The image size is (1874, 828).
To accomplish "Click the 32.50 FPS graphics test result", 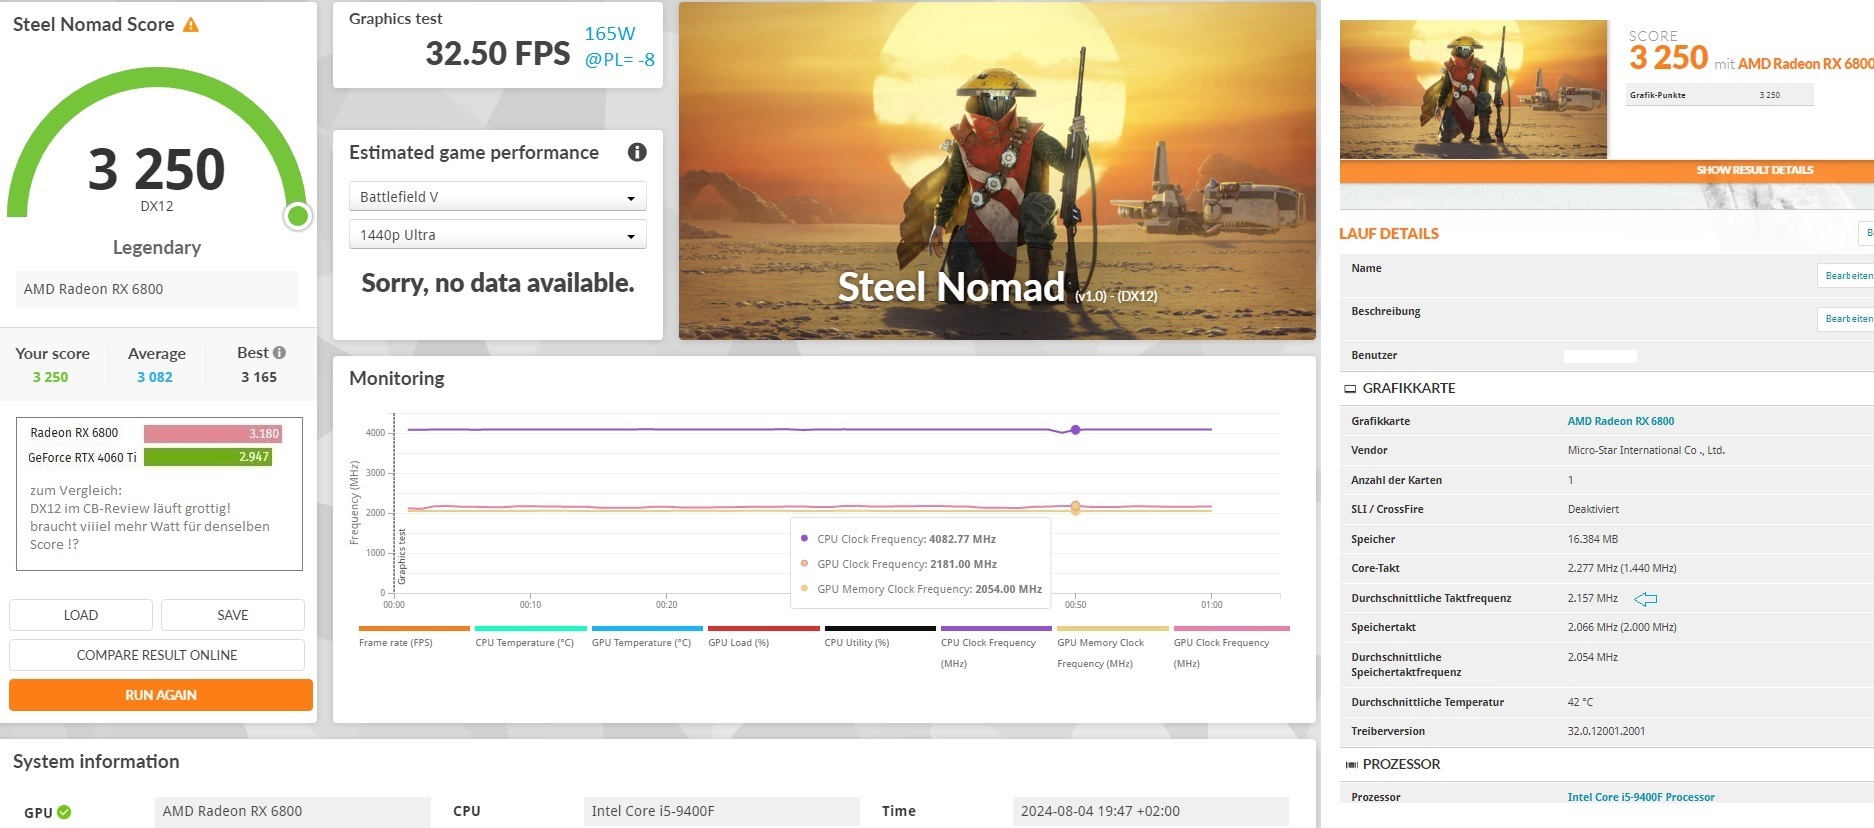I will 498,53.
